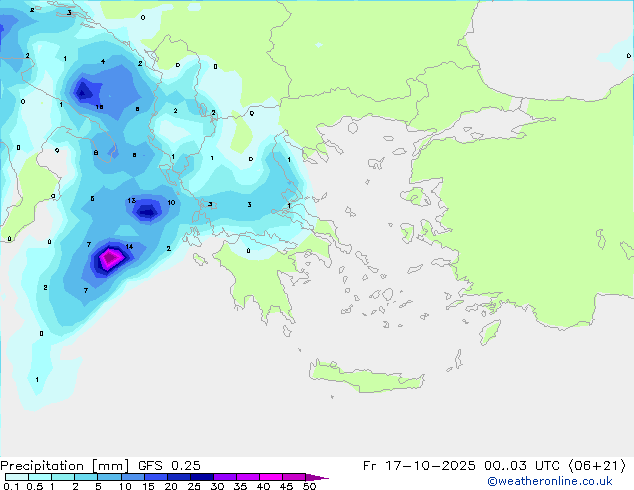Select the 30–35 mm purple legend box
Image resolution: width=634 pixels, height=490 pixels.
pos(225,477)
